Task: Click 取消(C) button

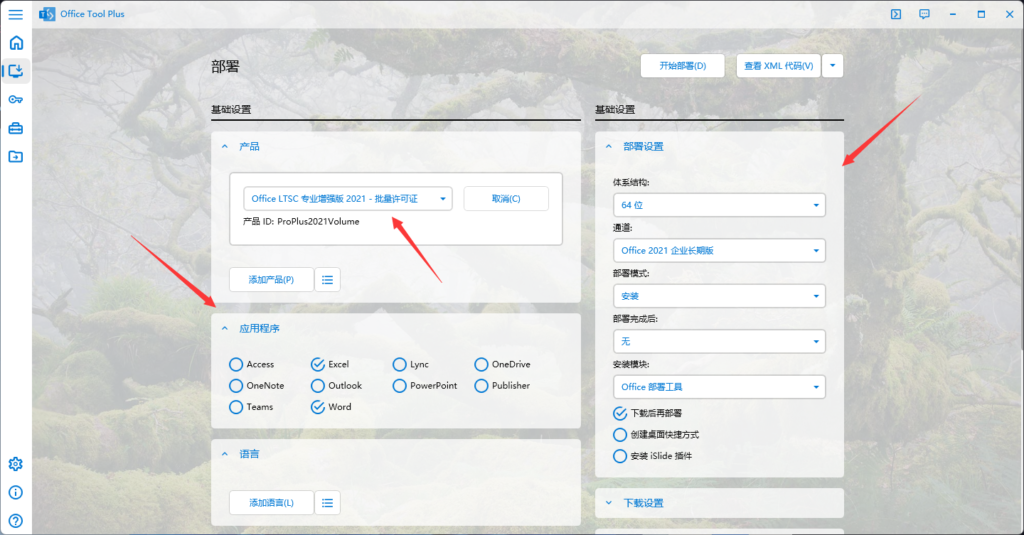Action: tap(506, 199)
